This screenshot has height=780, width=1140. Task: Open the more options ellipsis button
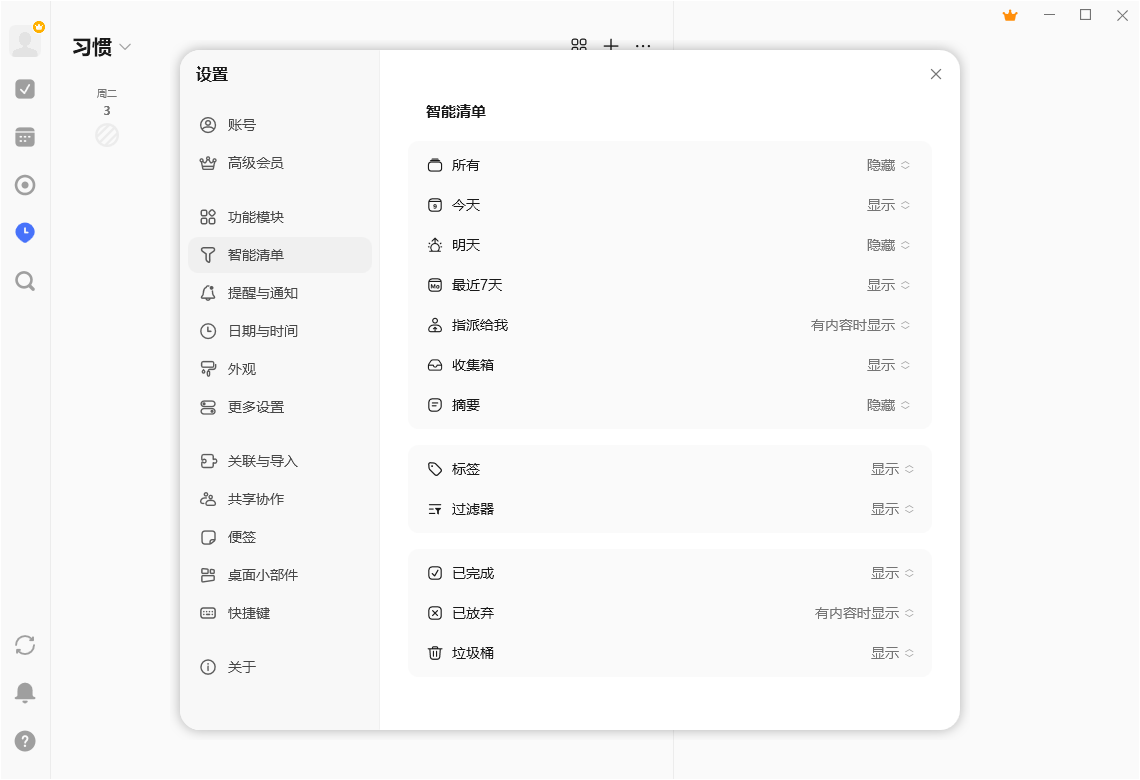[643, 46]
